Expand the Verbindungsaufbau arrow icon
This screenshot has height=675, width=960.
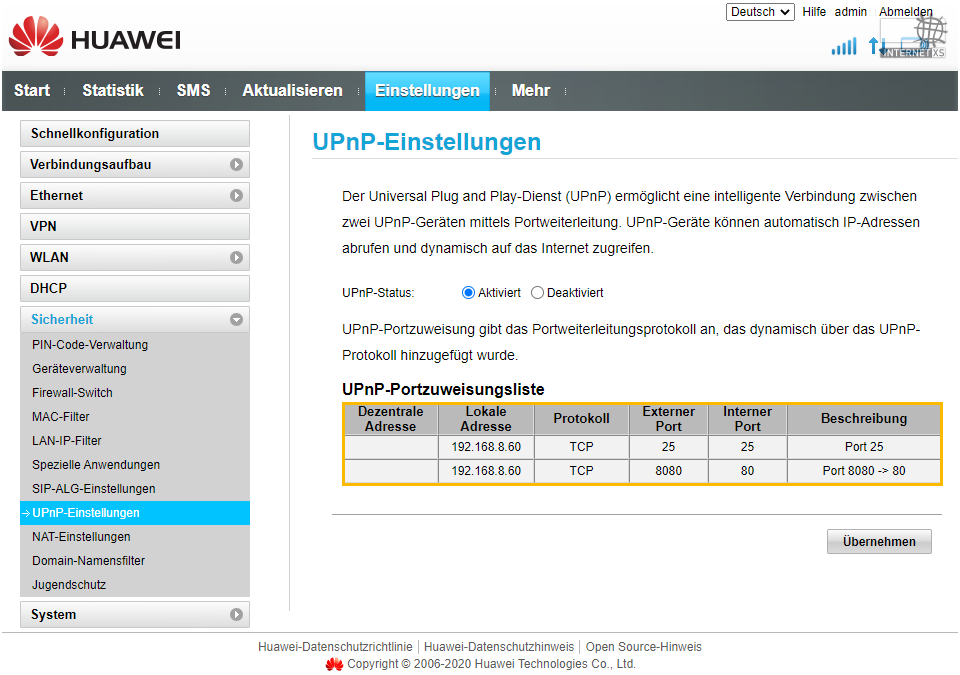click(236, 165)
